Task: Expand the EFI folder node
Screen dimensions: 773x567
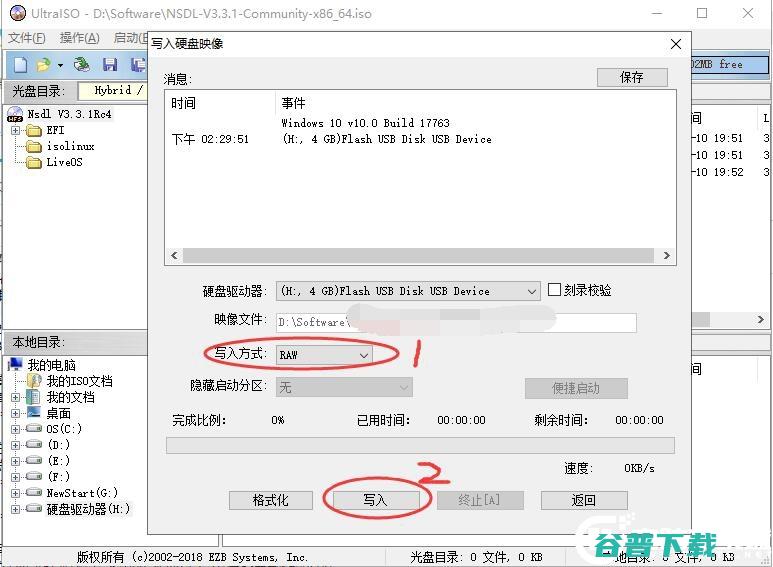Action: point(15,131)
